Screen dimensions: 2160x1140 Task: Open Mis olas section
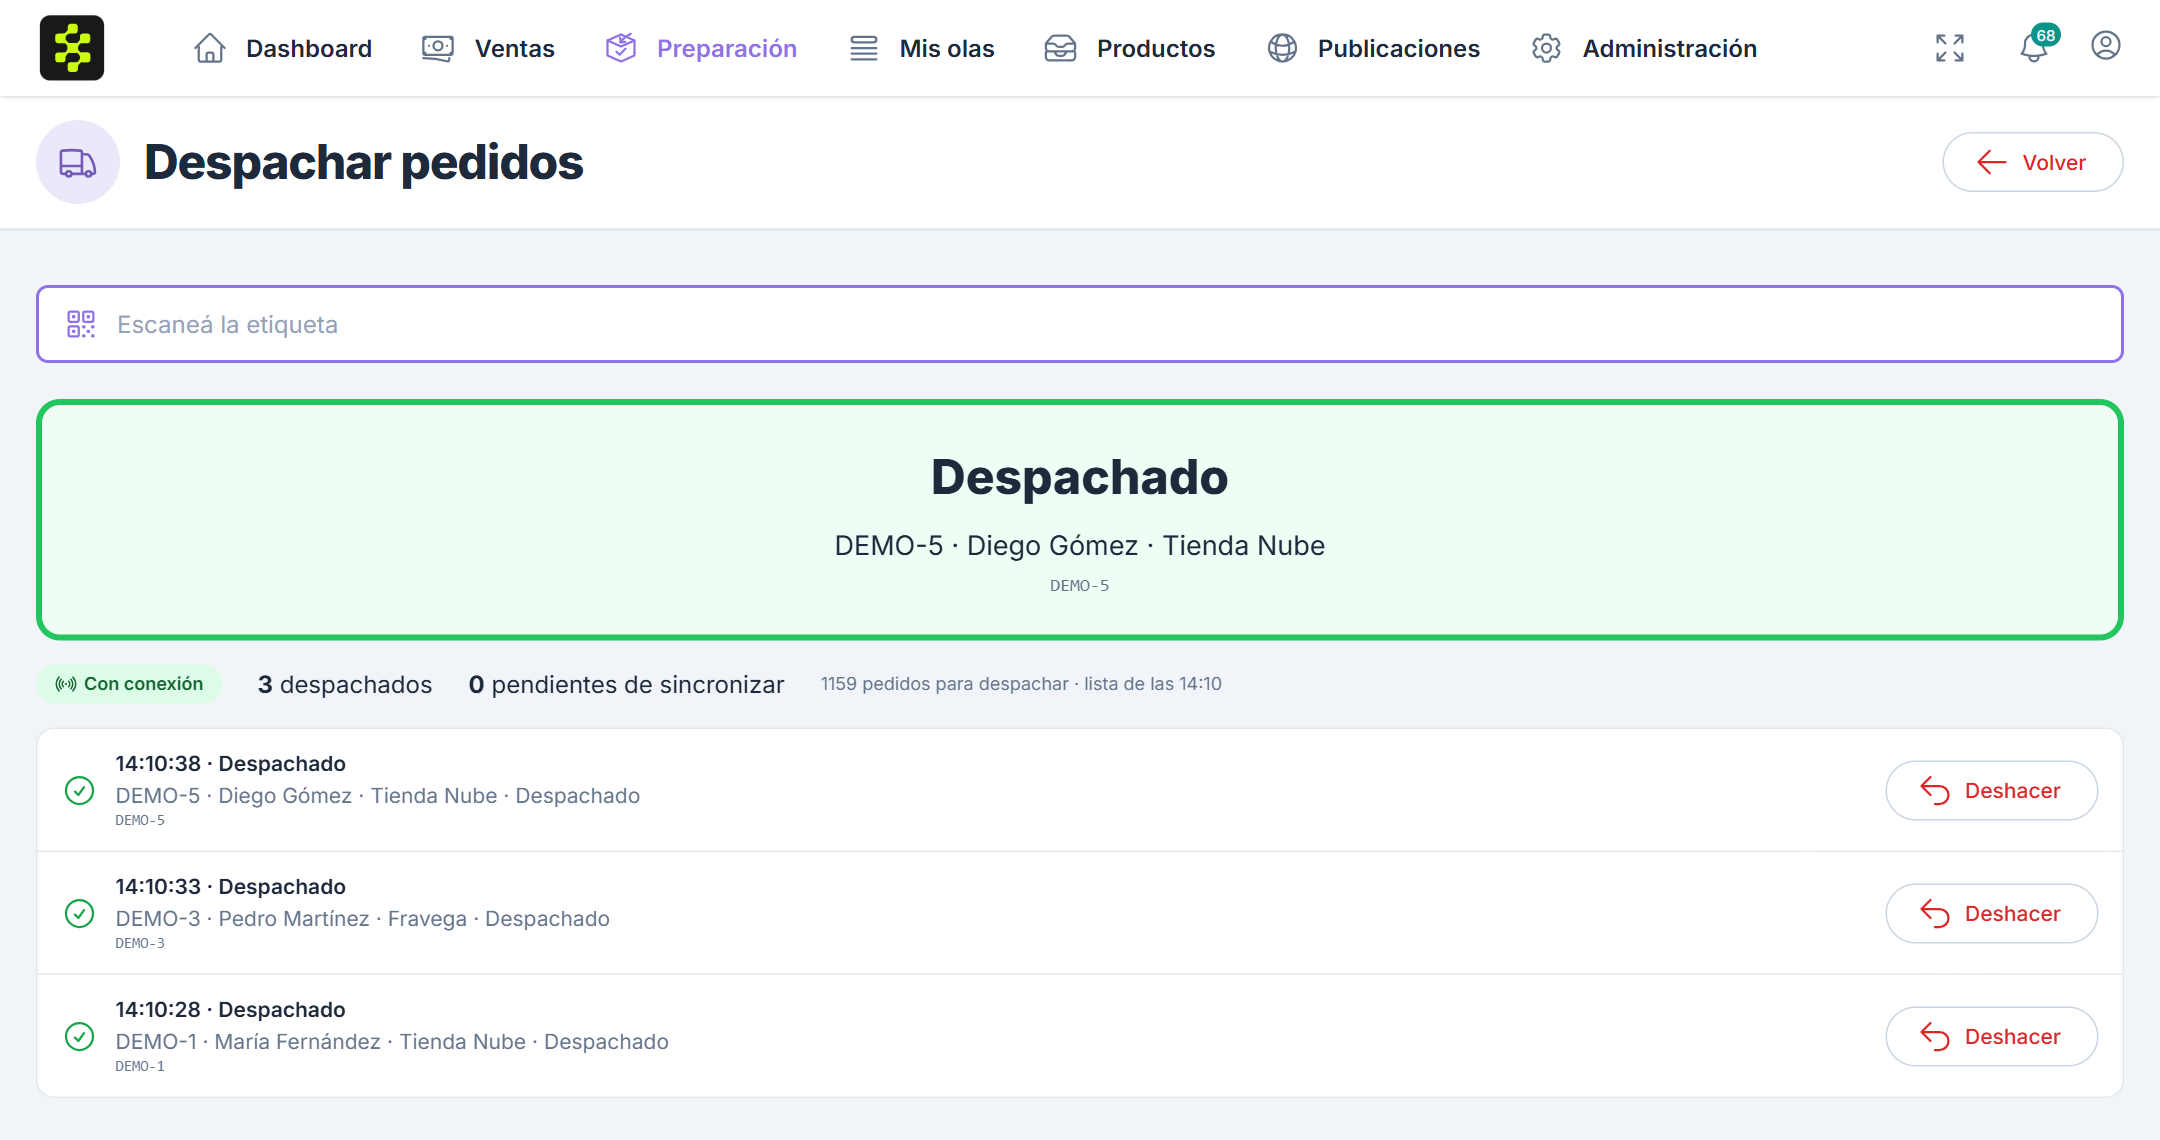pos(921,48)
